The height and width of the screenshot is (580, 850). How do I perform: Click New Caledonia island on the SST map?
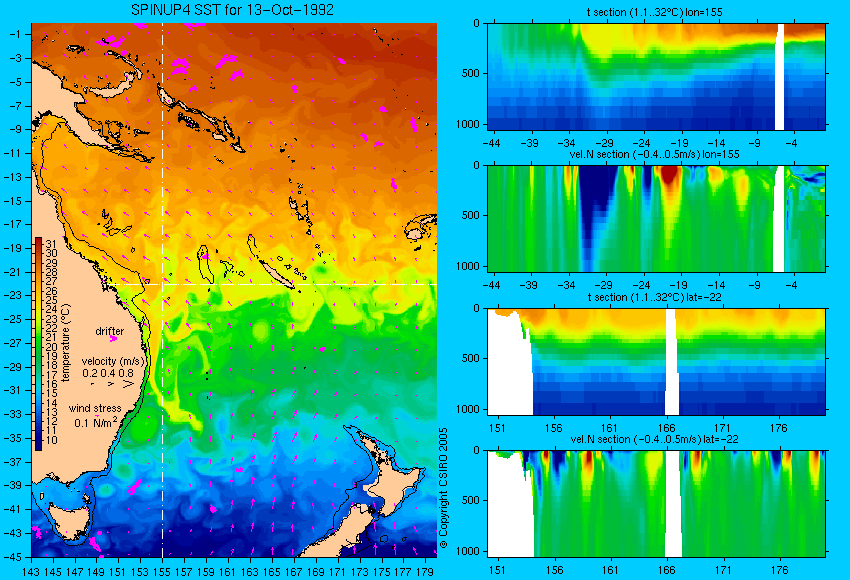276,276
